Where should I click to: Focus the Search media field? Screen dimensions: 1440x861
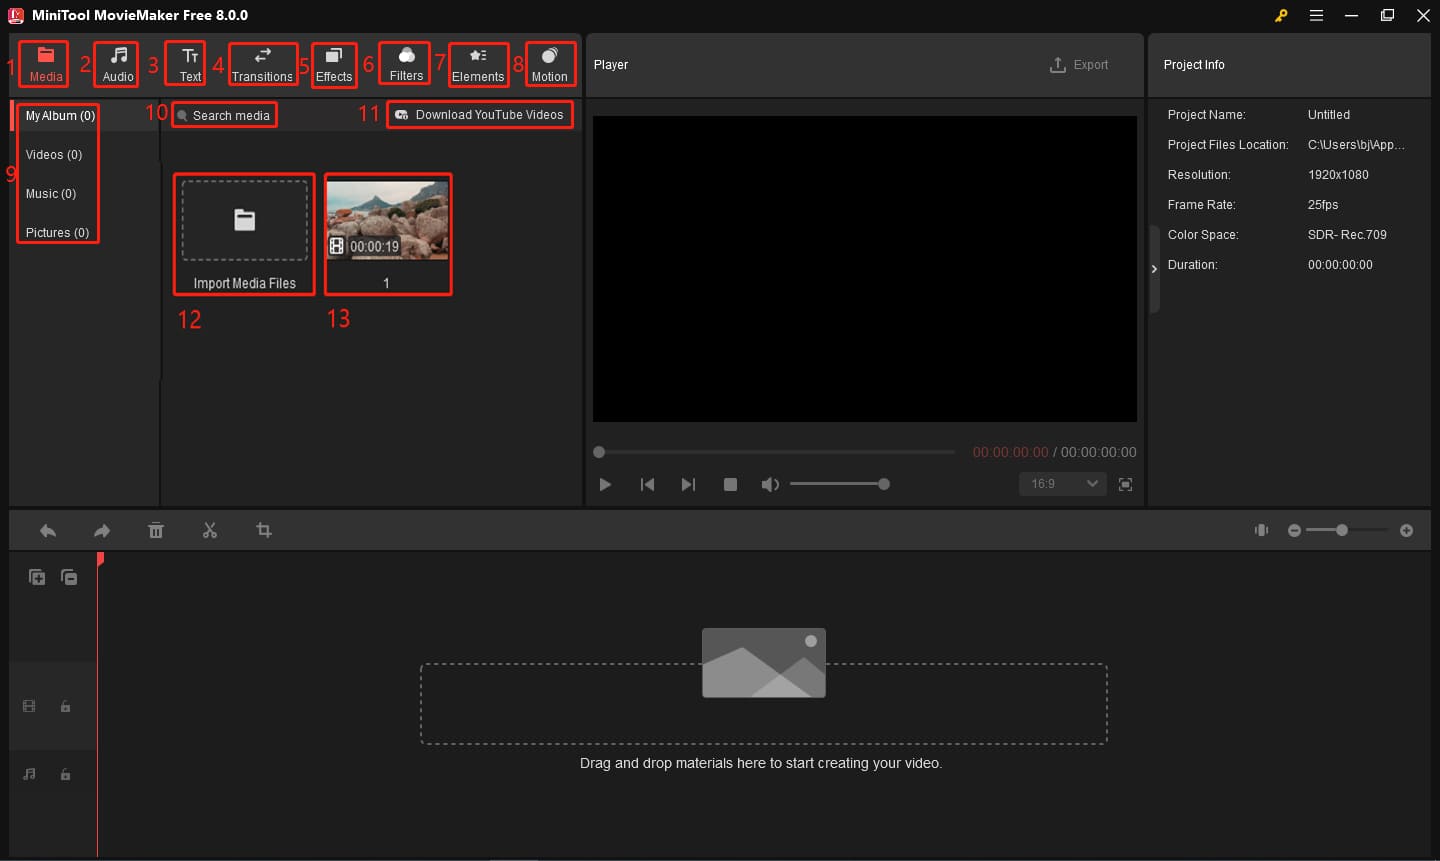click(224, 115)
